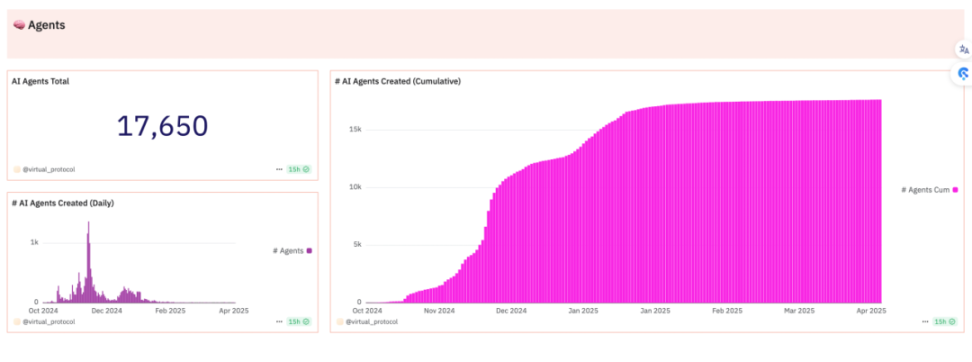Viewport: 972px width, 362px height.
Task: Open three-dot menu on Cumulative agents chart
Action: pos(926,322)
